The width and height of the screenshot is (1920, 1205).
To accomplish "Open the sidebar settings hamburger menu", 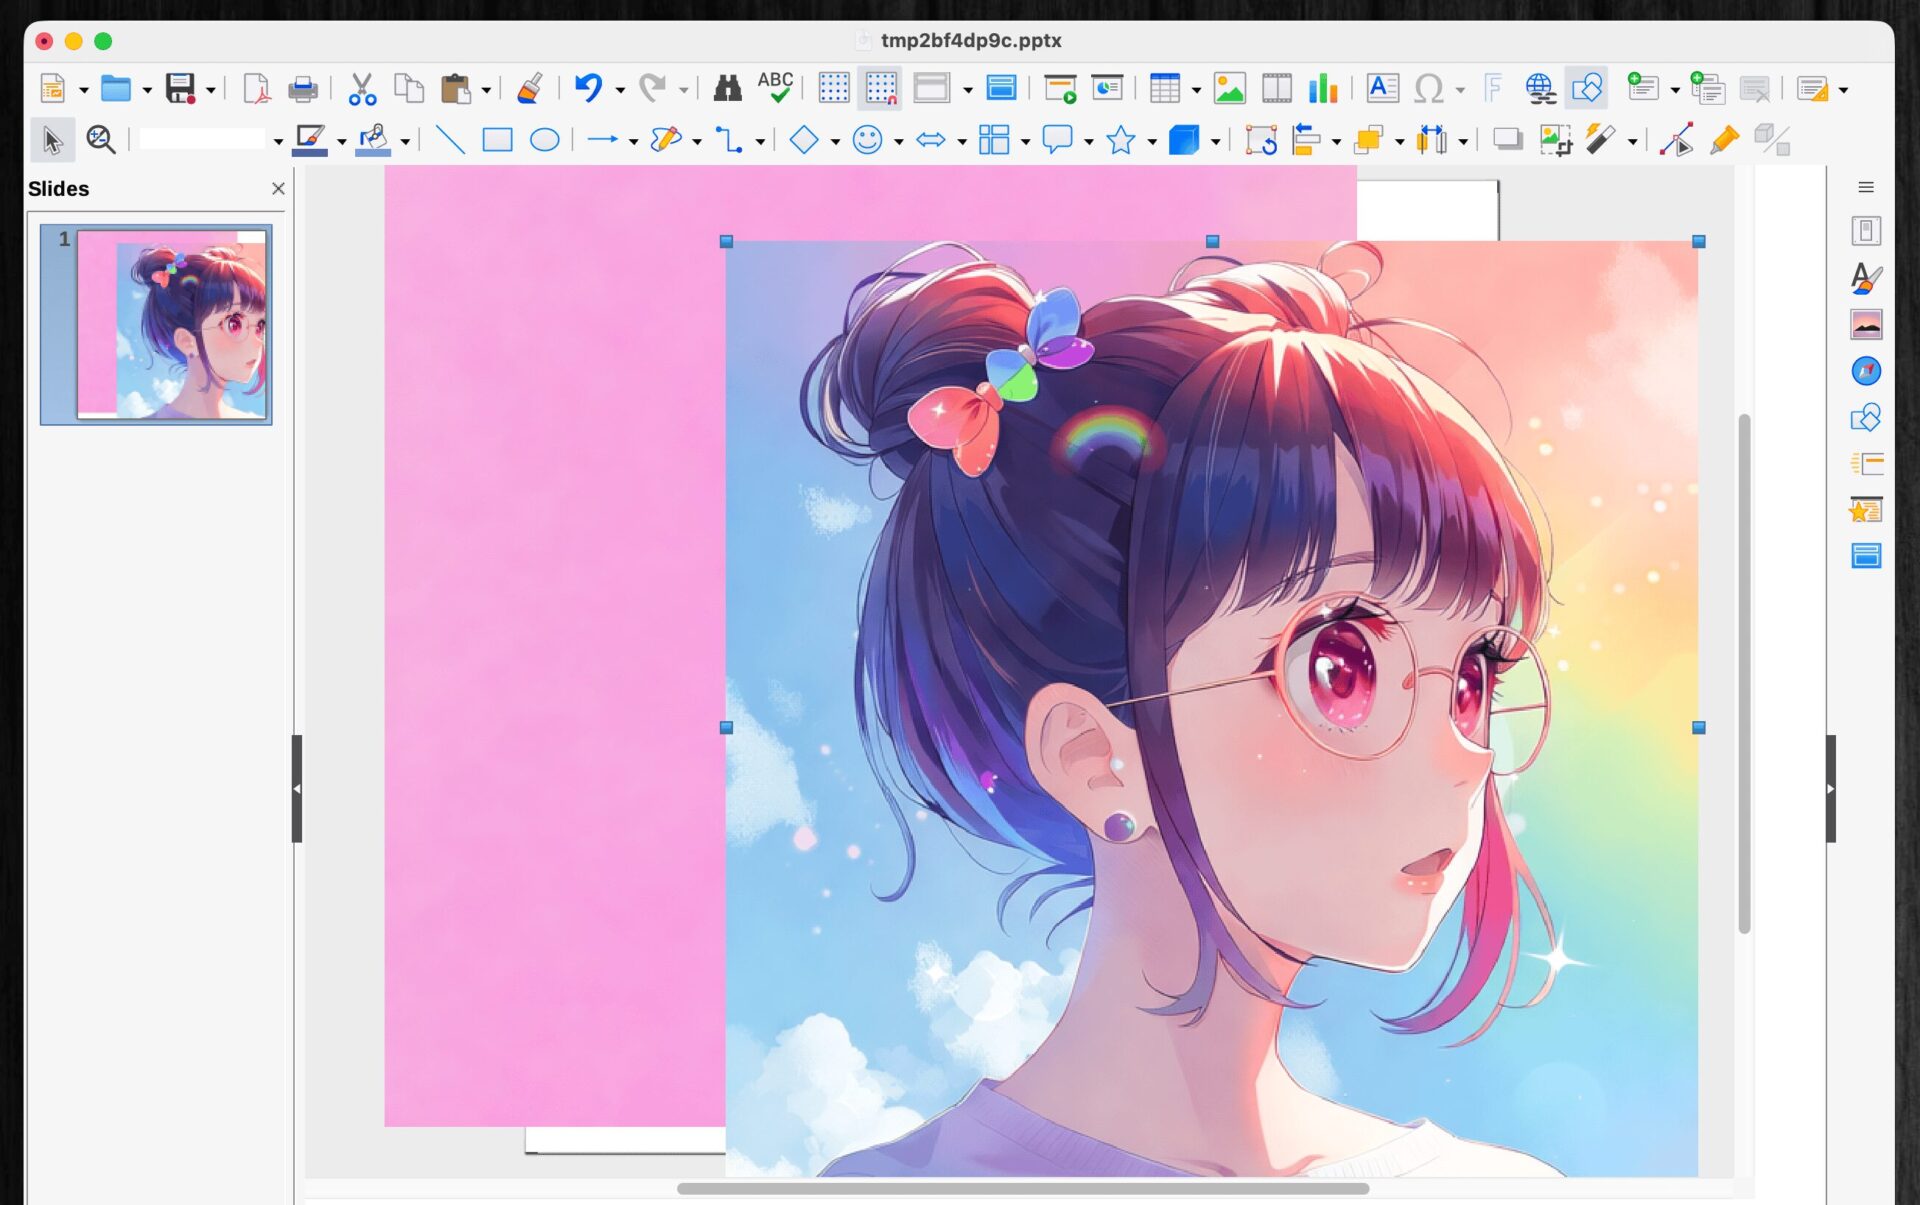I will 1865,187.
